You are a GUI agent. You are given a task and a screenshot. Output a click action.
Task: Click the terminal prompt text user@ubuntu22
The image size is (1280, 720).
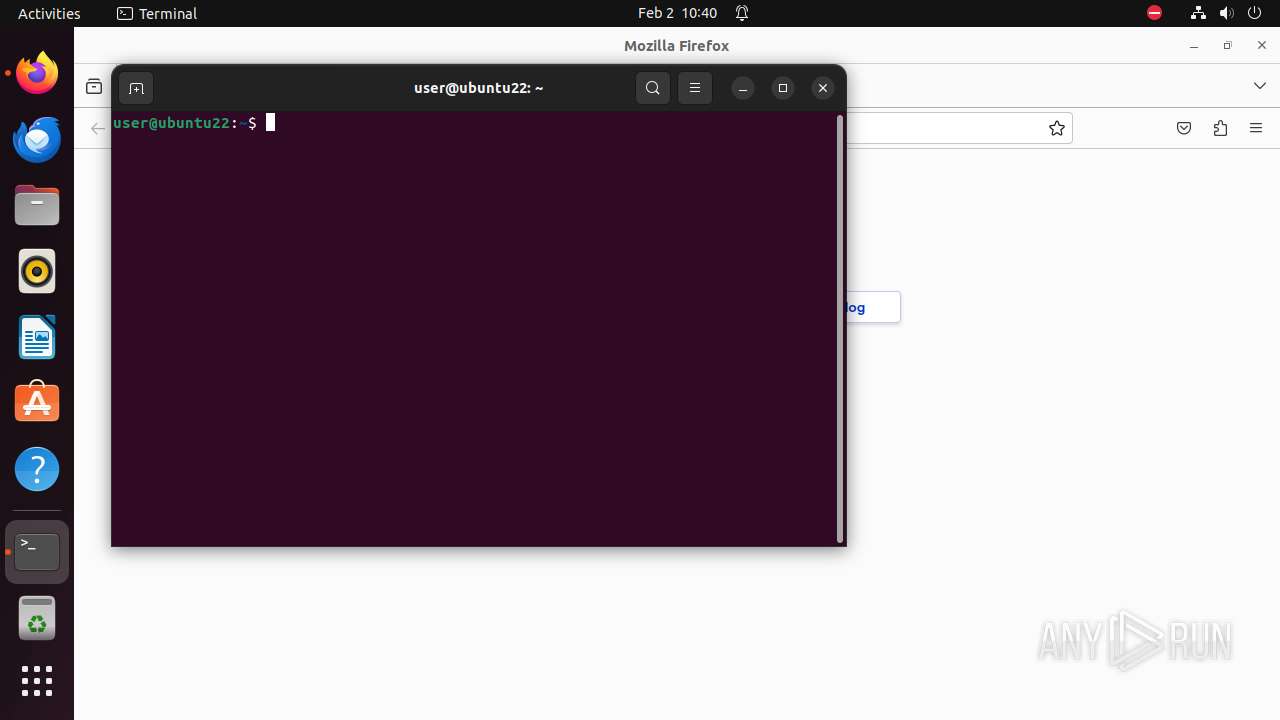(x=172, y=123)
